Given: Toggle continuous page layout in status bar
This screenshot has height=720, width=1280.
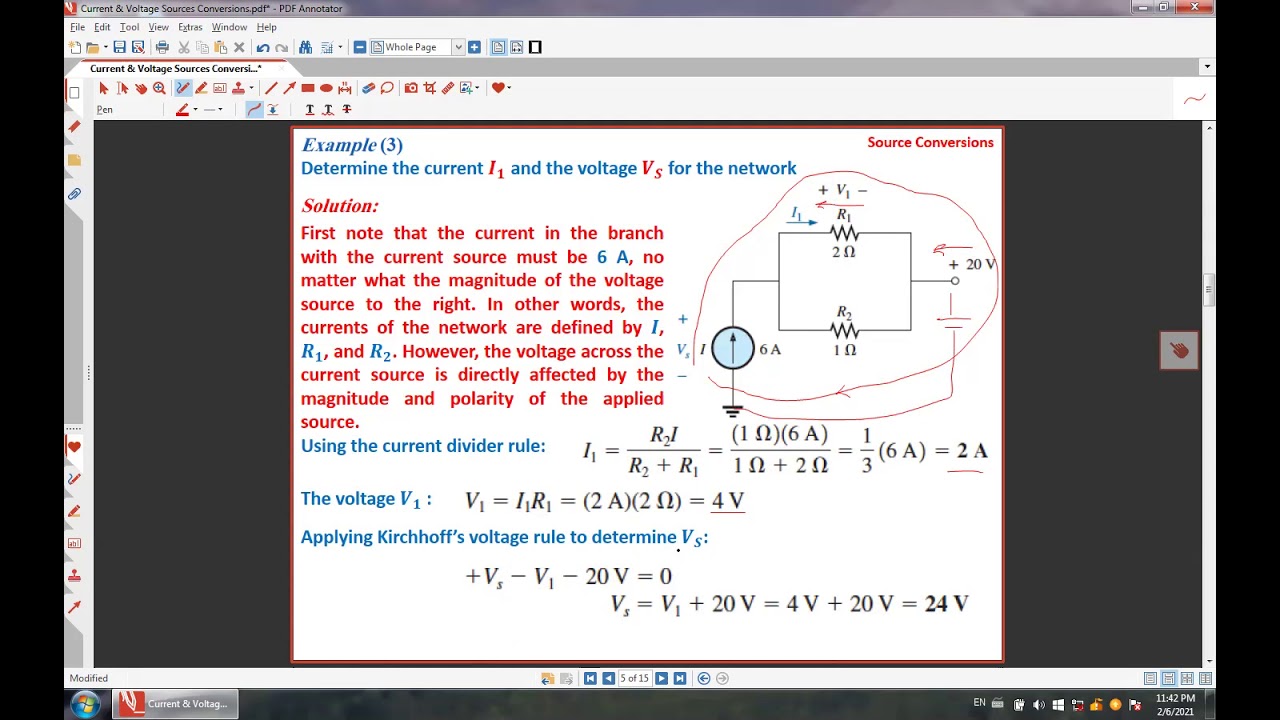Looking at the screenshot, I should 1168,678.
